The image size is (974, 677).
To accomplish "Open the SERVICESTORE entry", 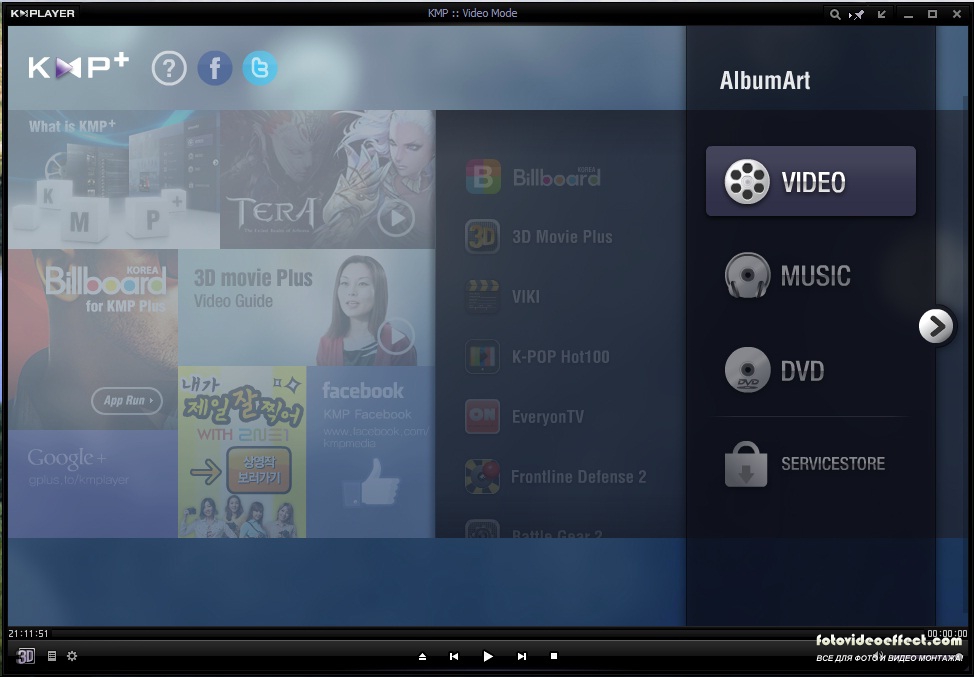I will point(805,464).
